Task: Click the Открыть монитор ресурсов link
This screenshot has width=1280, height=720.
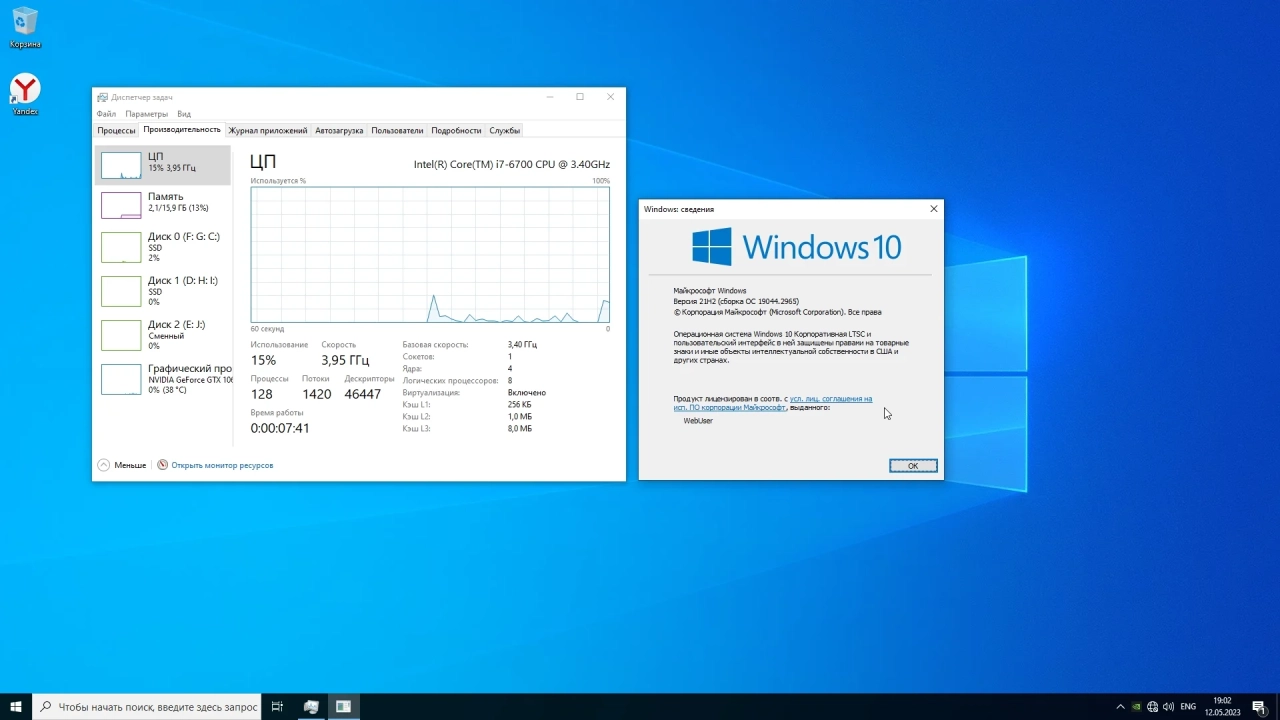Action: click(222, 465)
